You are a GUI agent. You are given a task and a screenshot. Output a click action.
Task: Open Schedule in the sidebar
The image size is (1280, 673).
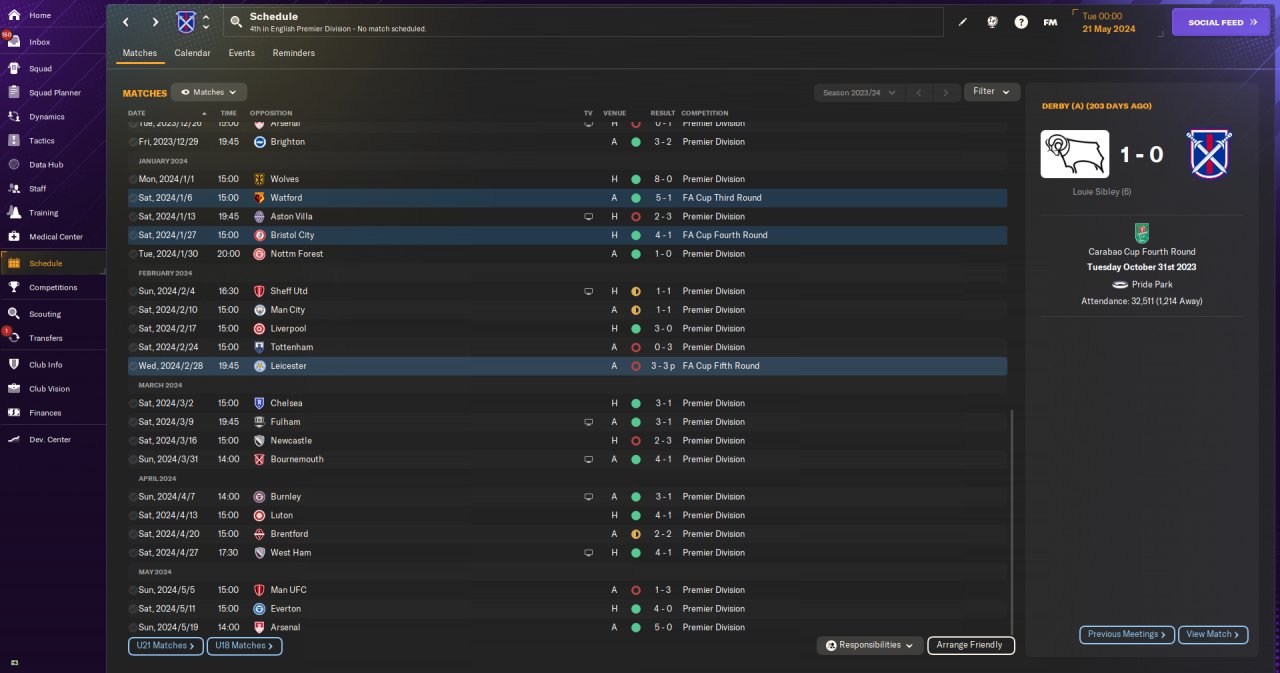(x=53, y=263)
